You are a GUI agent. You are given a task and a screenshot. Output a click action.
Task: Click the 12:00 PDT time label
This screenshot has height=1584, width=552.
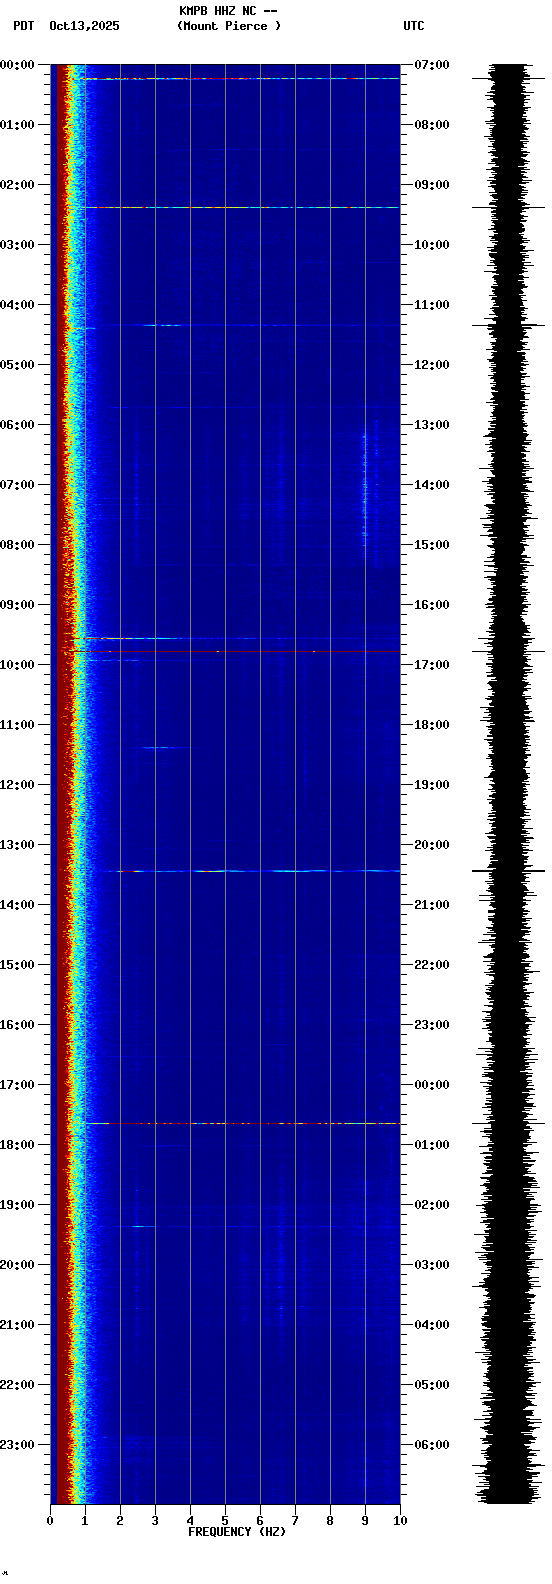(17, 784)
